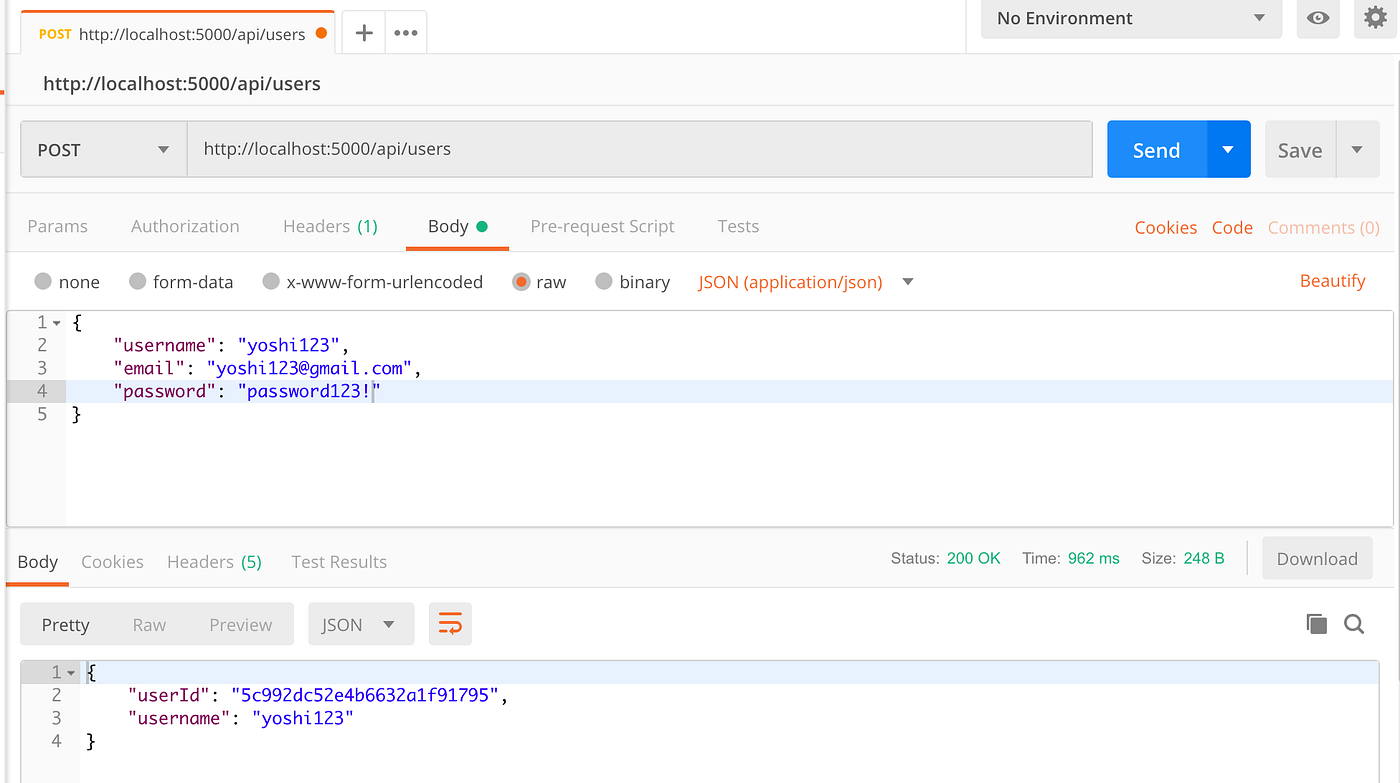Send the POST request
Viewport: 1400px width, 783px height.
(x=1155, y=149)
